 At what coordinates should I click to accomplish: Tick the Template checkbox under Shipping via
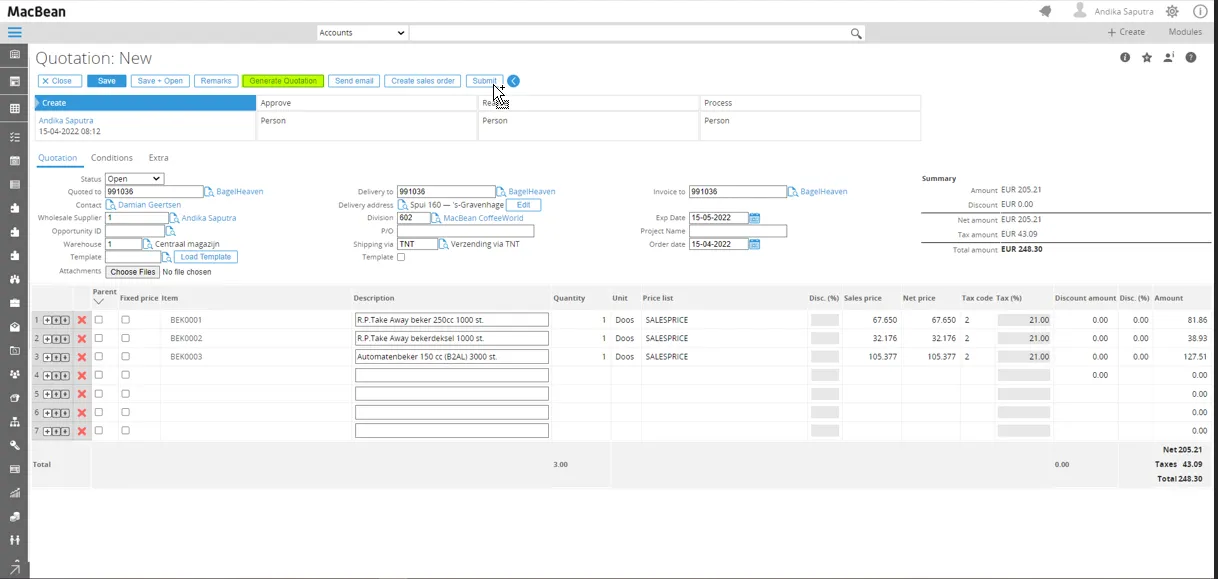(401, 257)
